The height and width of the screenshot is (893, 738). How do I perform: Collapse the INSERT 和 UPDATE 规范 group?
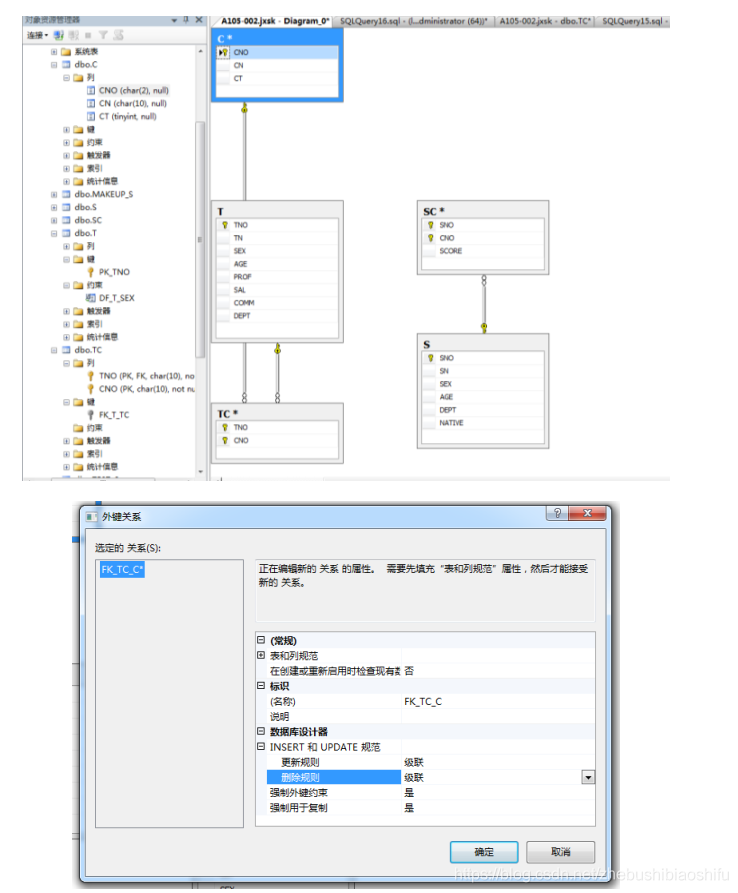pos(261,747)
